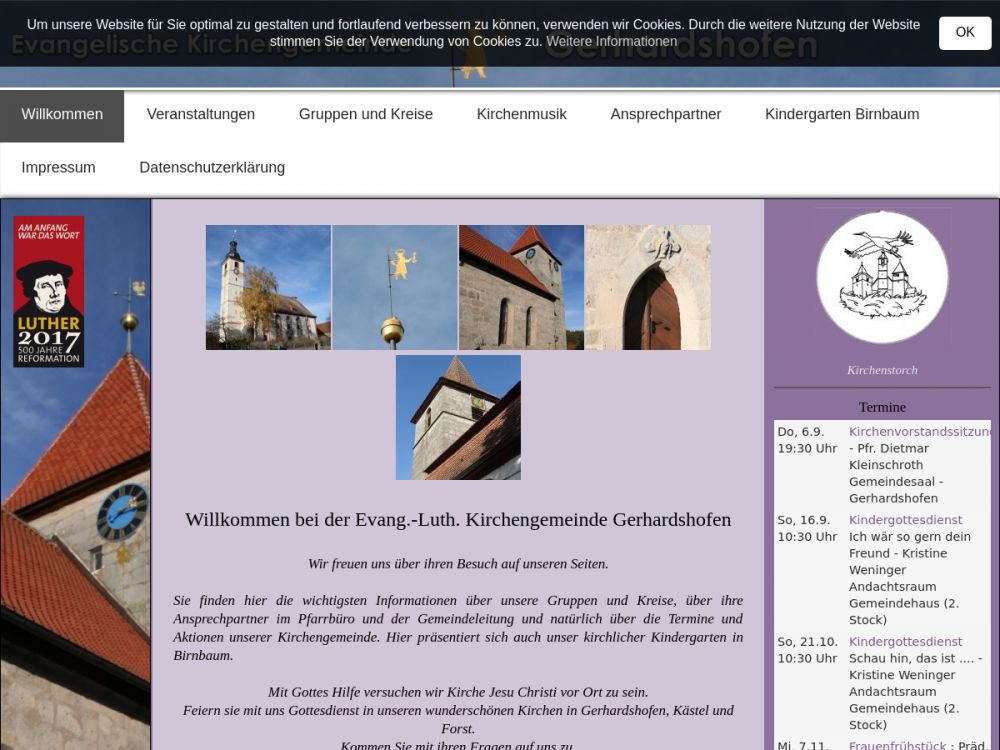Open the golden weathervane angel photo
The height and width of the screenshot is (750, 1000).
(x=395, y=287)
